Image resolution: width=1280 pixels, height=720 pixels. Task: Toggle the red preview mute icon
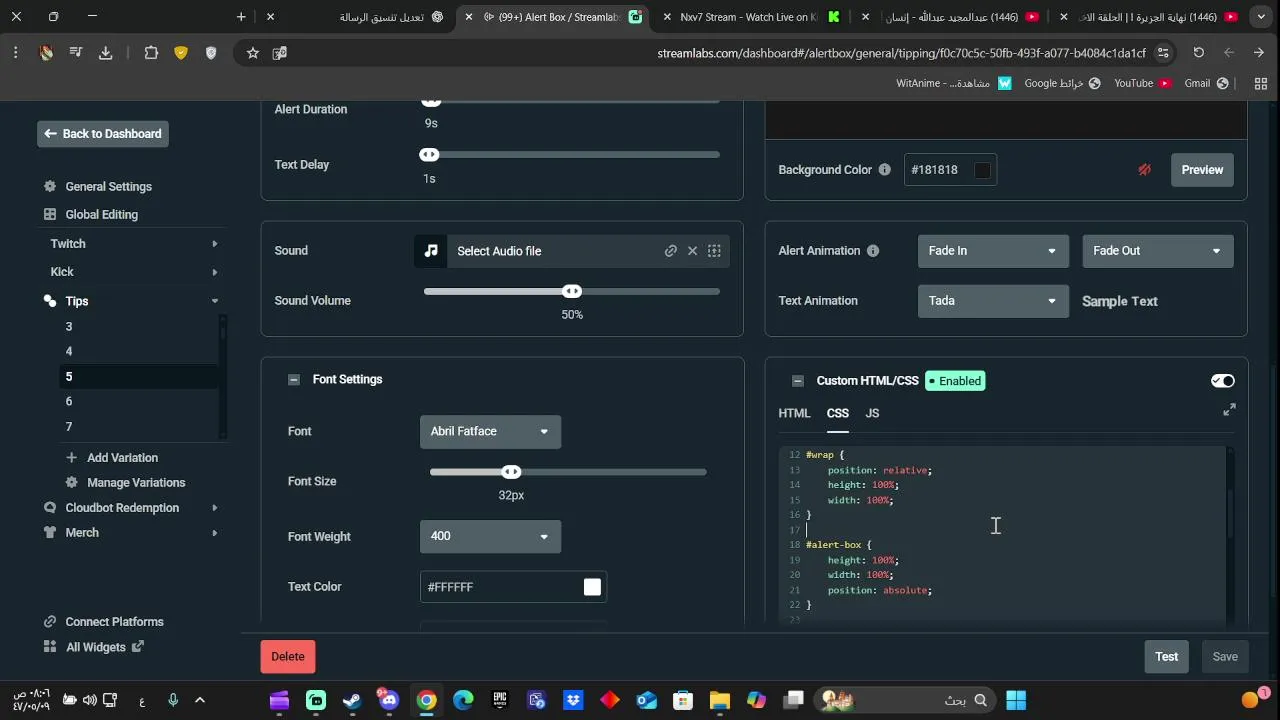tap(1145, 170)
